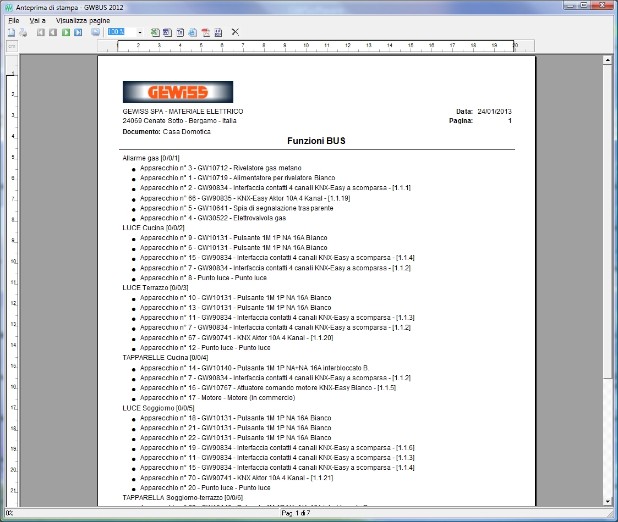Click '24069 Cenate Sotto - Bergamo - Italia'

179,121
